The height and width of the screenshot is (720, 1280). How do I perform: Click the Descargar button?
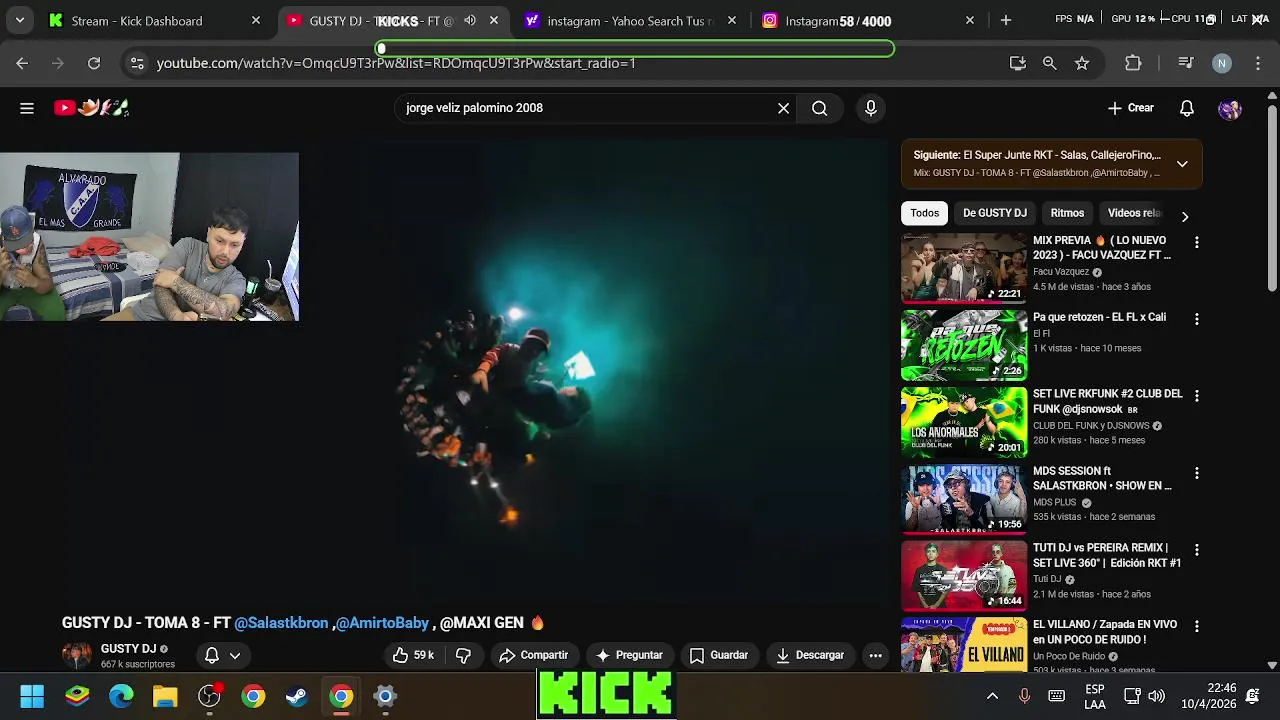coord(810,655)
